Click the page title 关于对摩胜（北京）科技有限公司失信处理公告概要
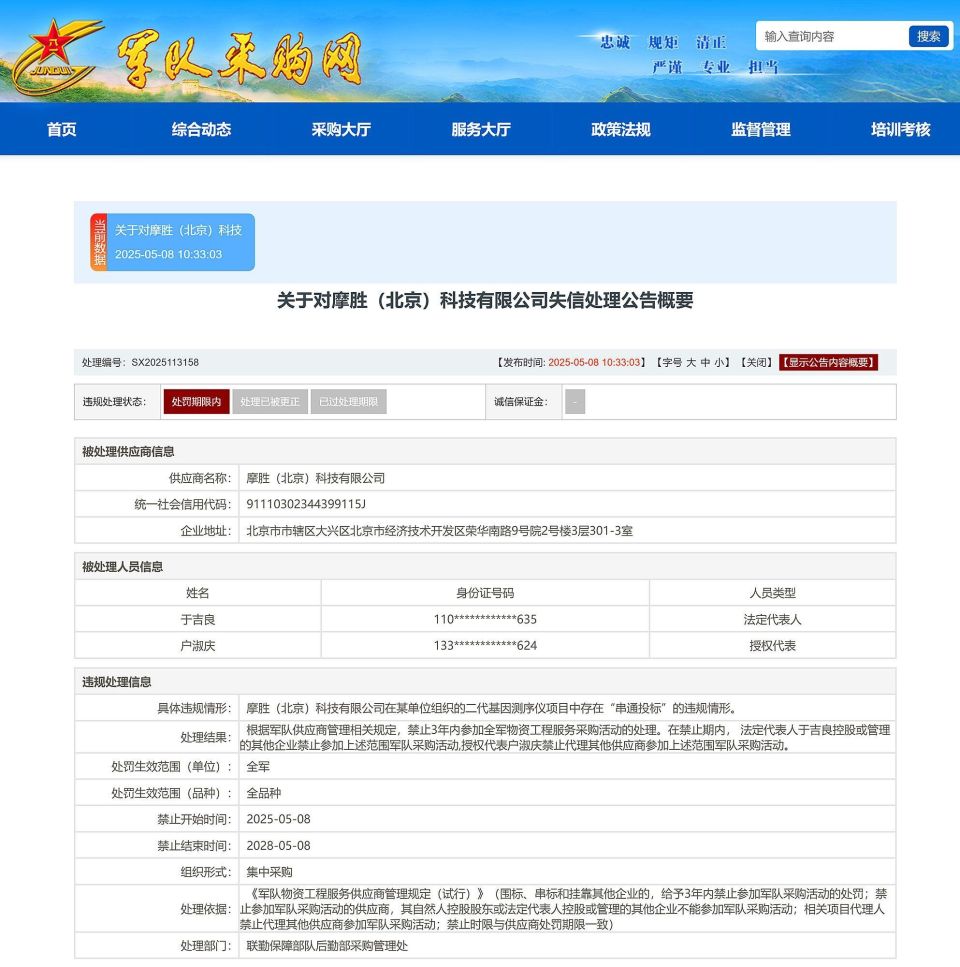The width and height of the screenshot is (960, 967). 485,300
